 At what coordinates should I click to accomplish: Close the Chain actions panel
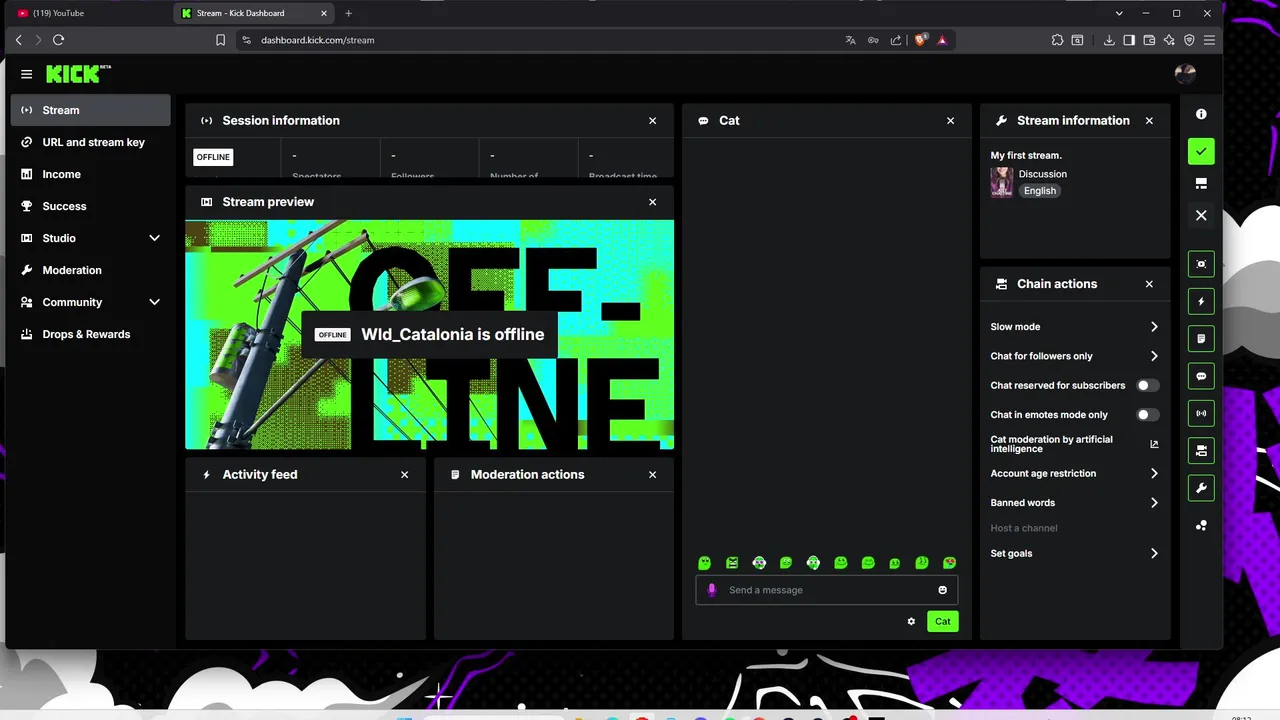pos(1149,284)
